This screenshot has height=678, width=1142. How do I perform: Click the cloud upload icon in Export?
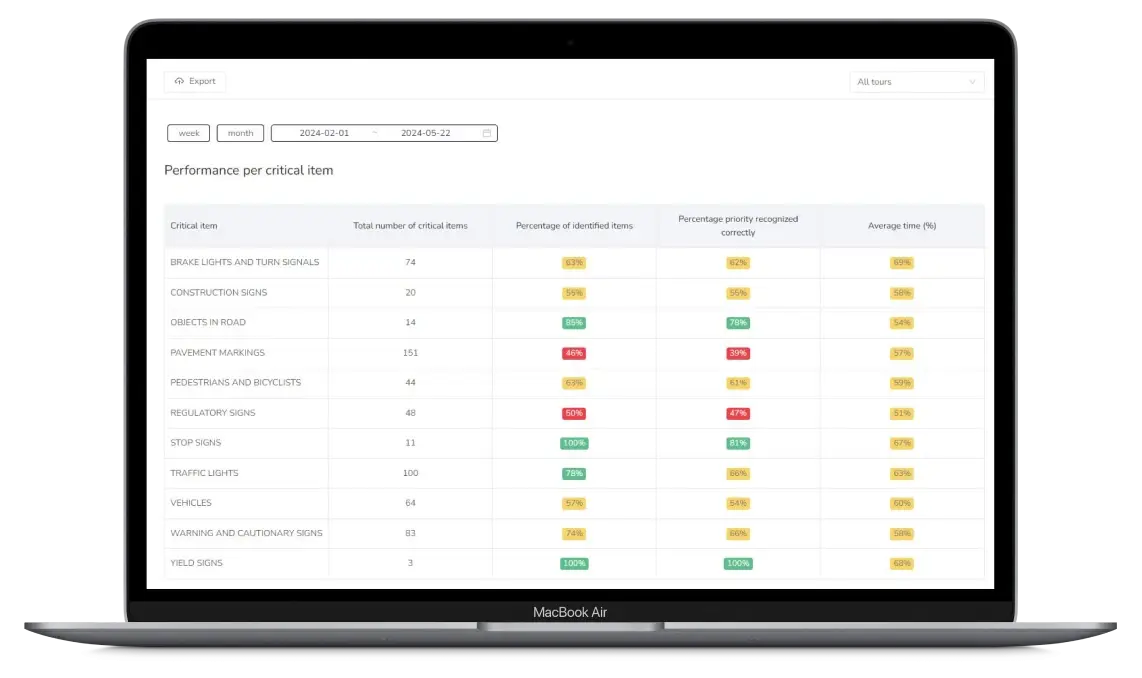coord(179,82)
